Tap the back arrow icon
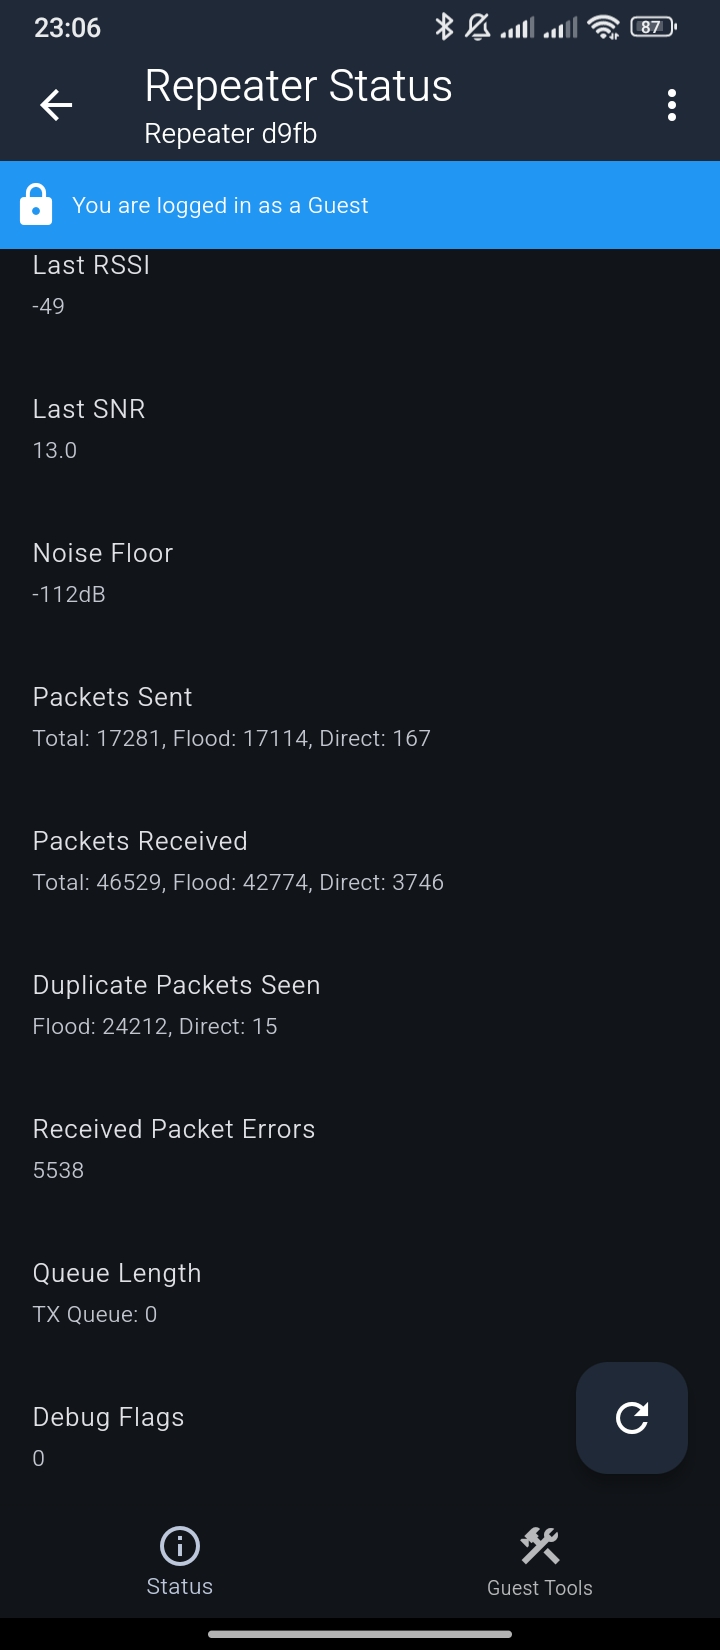Viewport: 720px width, 1650px height. pyautogui.click(x=56, y=105)
